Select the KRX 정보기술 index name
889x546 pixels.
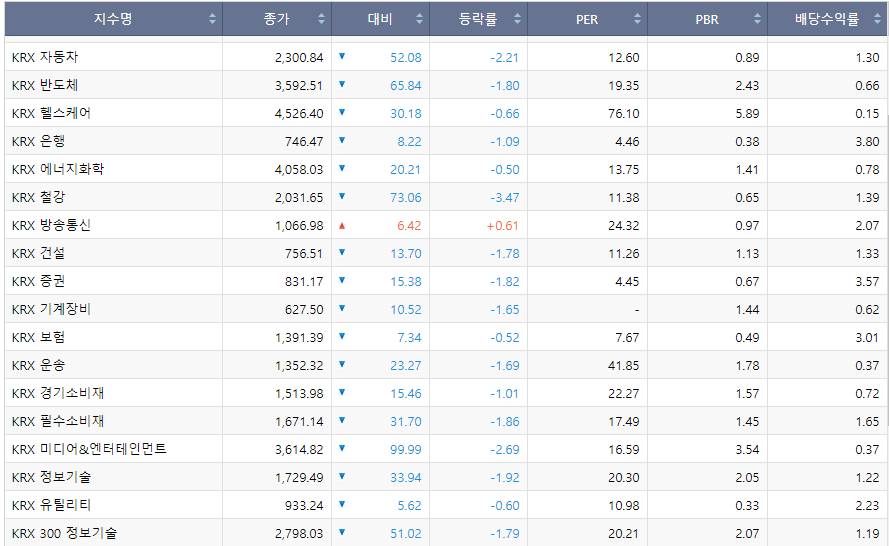point(51,477)
